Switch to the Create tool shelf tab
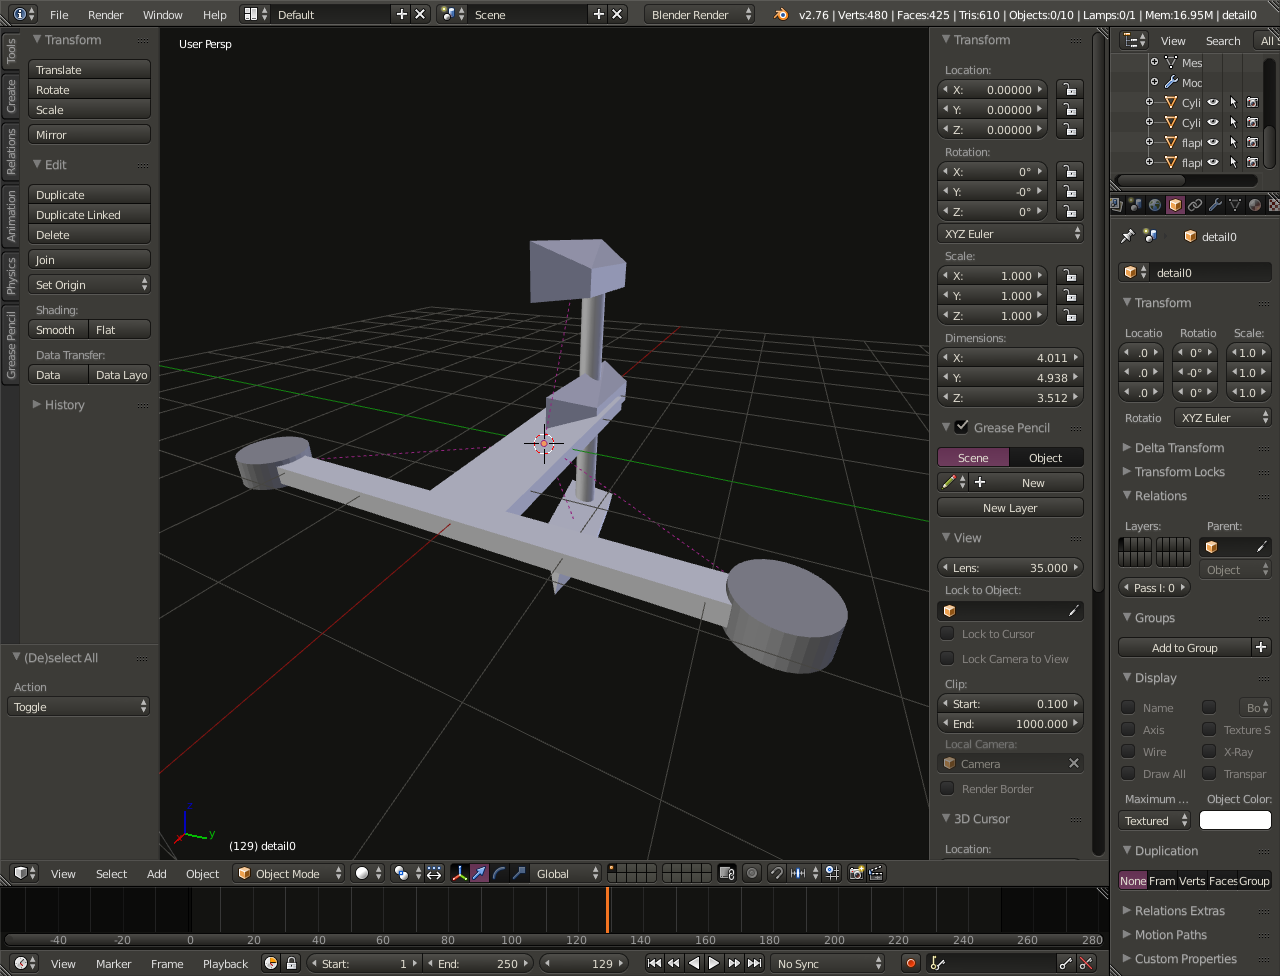 11,96
